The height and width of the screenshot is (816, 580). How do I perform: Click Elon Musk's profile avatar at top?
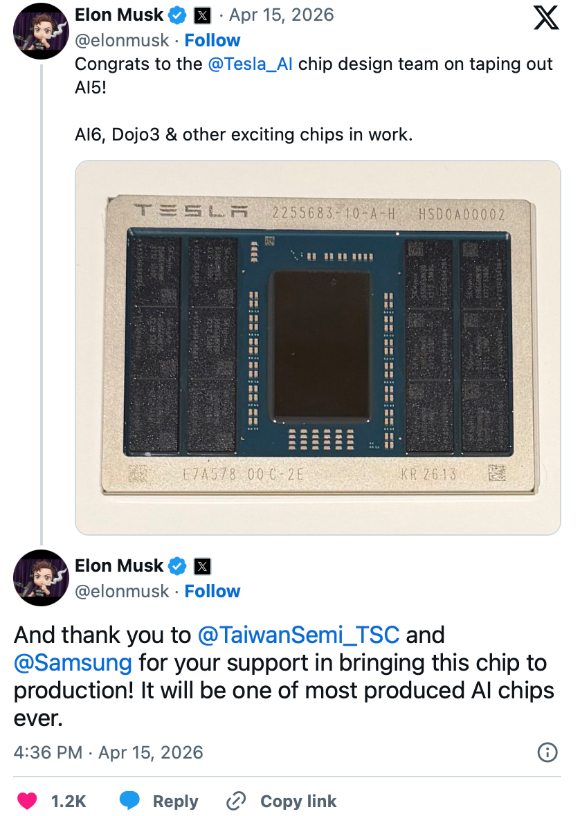tap(40, 30)
